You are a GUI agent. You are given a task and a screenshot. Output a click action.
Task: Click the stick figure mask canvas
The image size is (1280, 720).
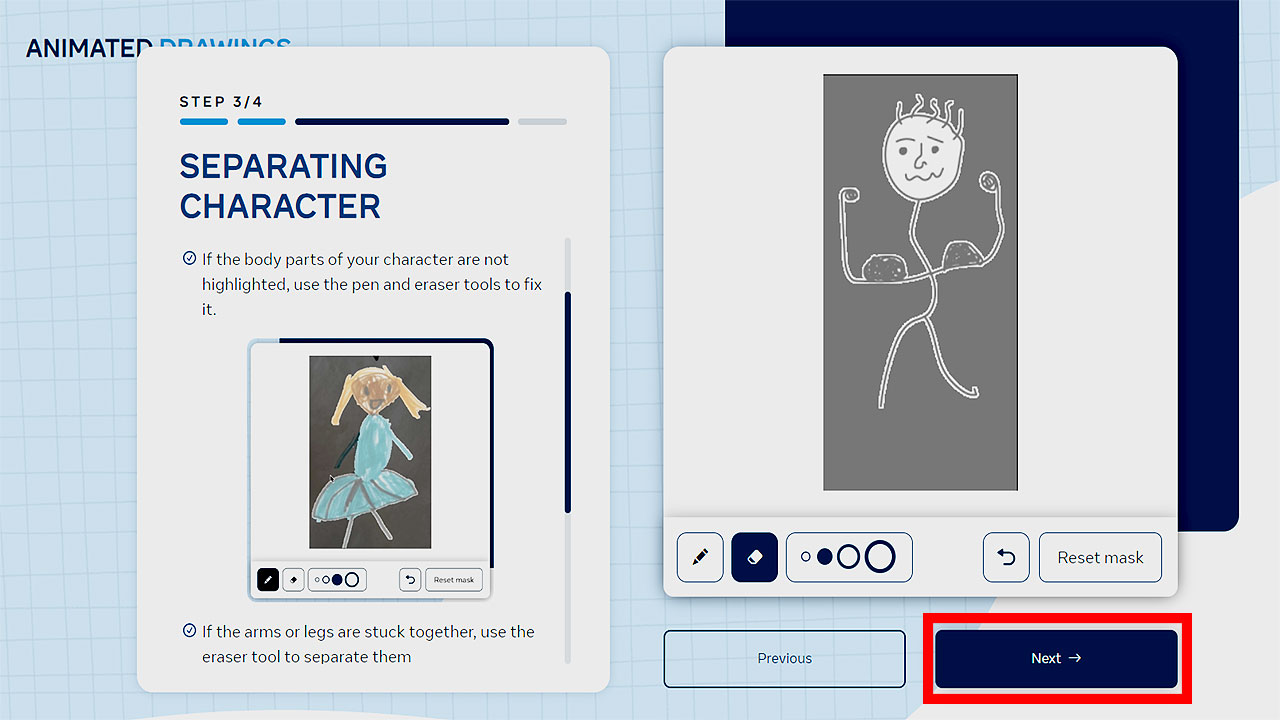tap(920, 282)
